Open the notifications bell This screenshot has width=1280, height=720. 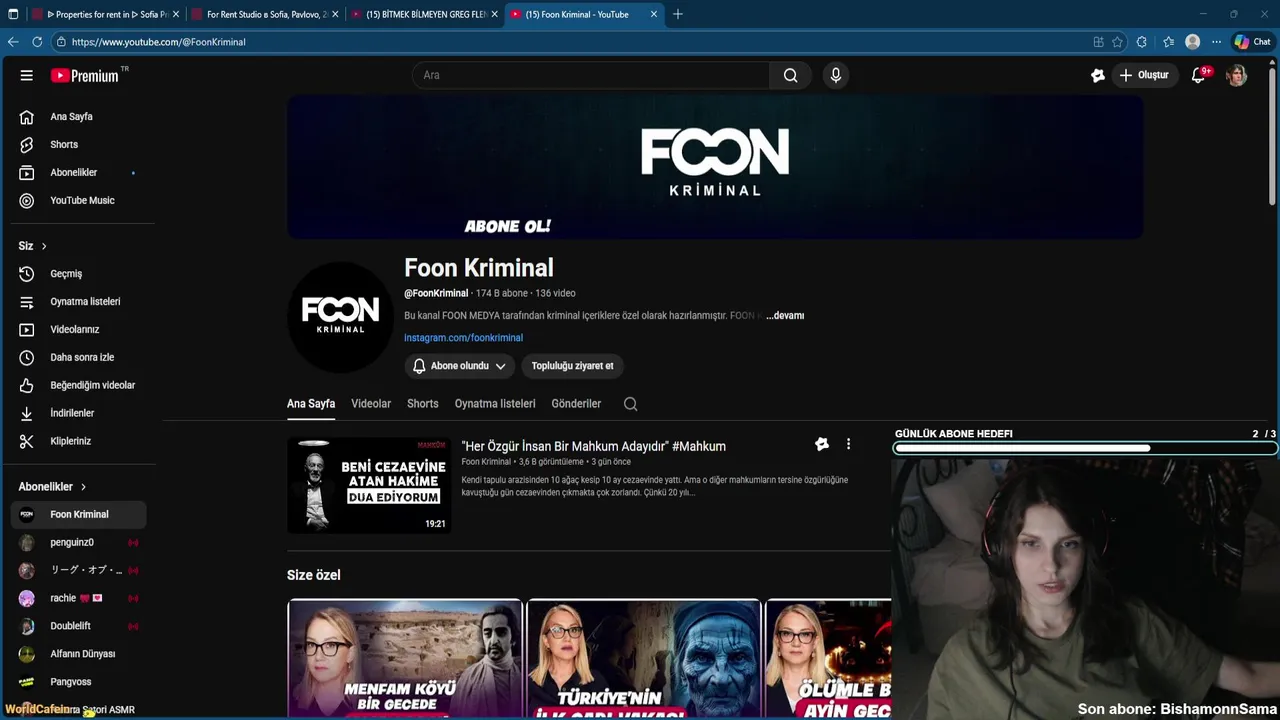pos(1198,75)
